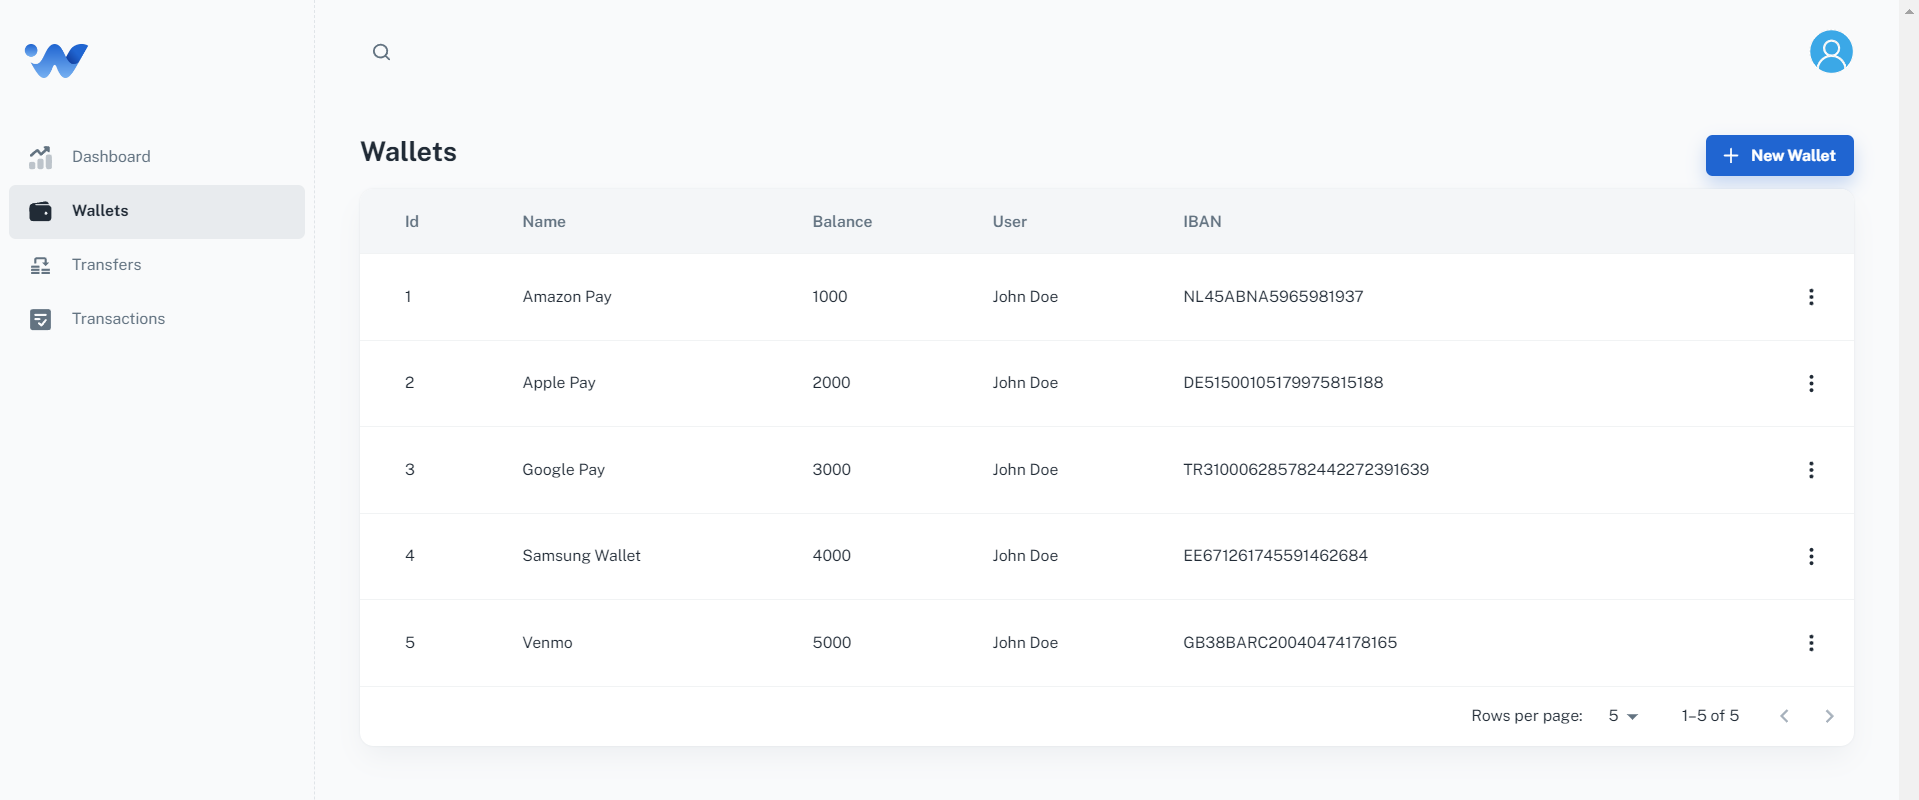Open the Transfers menu item
Viewport: 1919px width, 800px height.
click(157, 265)
